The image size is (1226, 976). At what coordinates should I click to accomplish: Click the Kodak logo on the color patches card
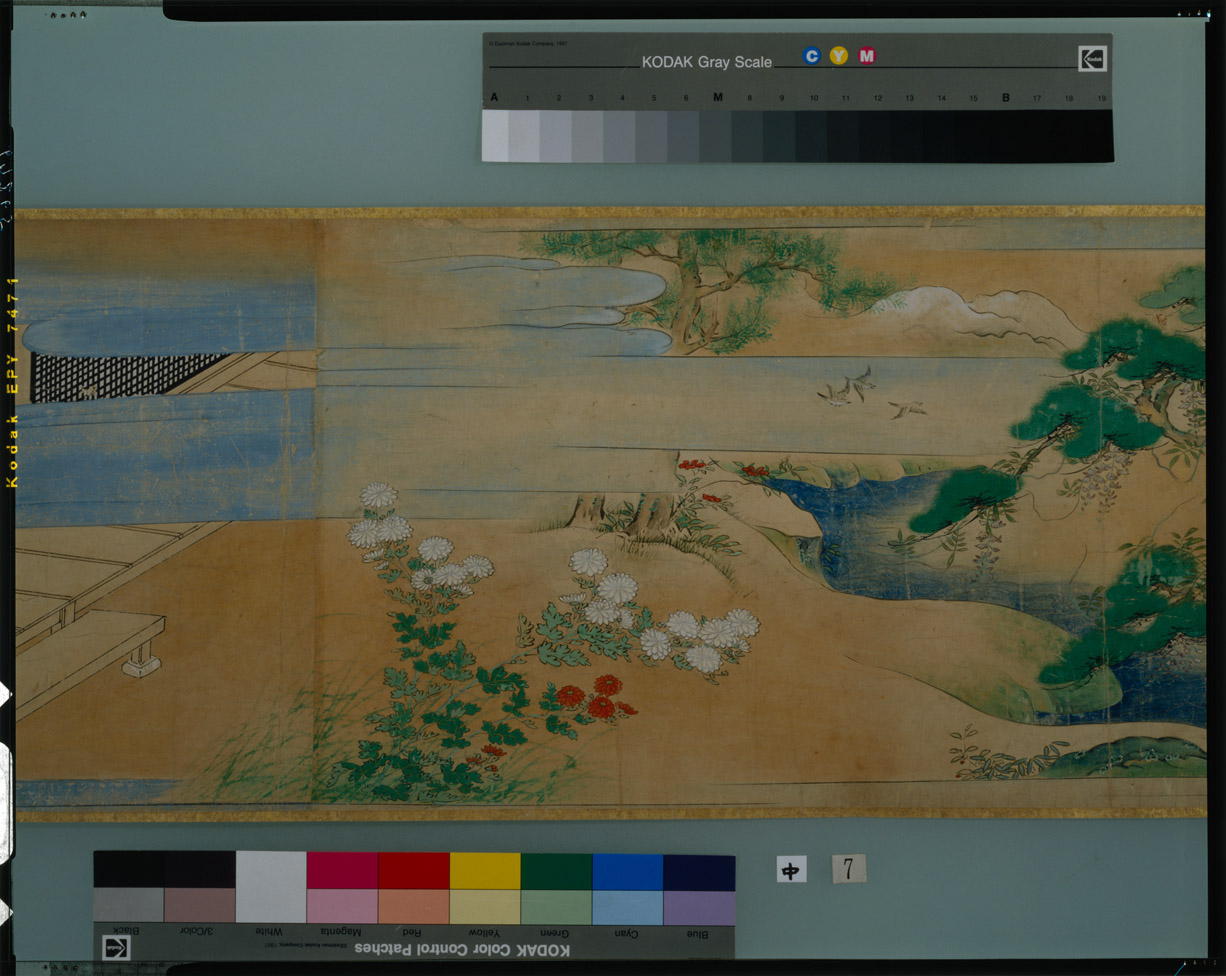[x=116, y=947]
